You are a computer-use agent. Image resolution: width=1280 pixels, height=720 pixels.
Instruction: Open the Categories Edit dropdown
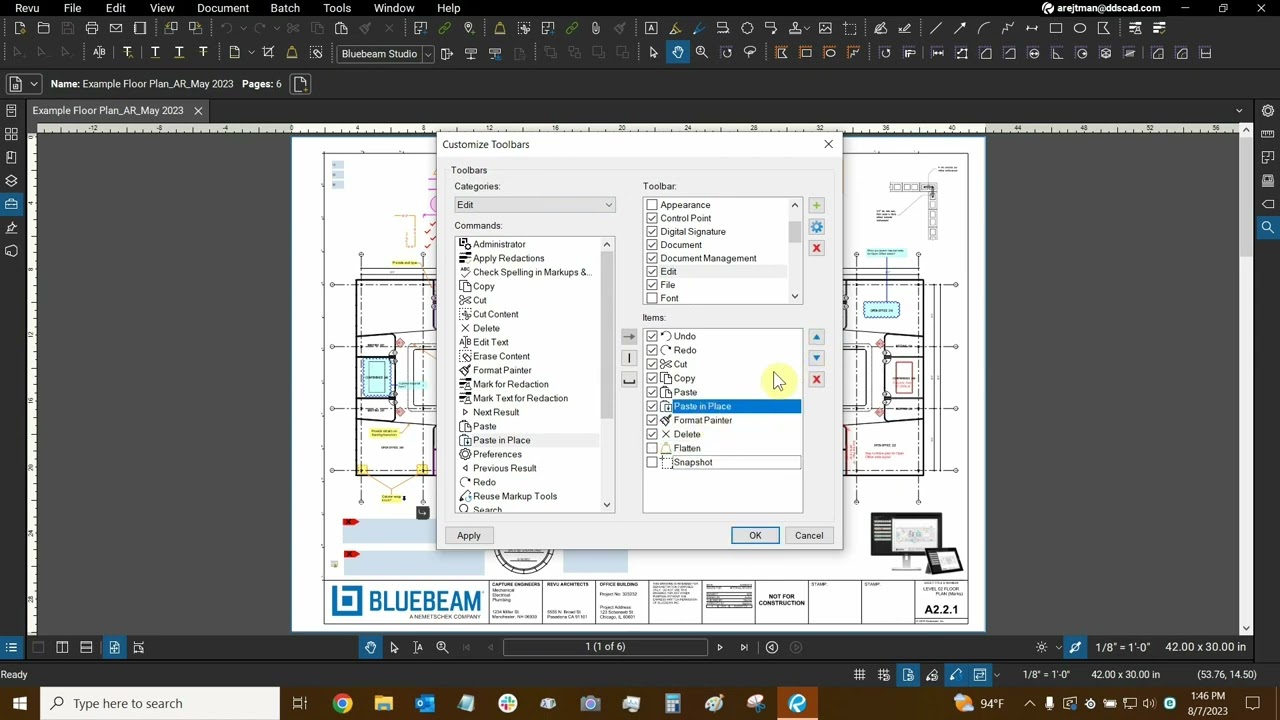(x=535, y=205)
